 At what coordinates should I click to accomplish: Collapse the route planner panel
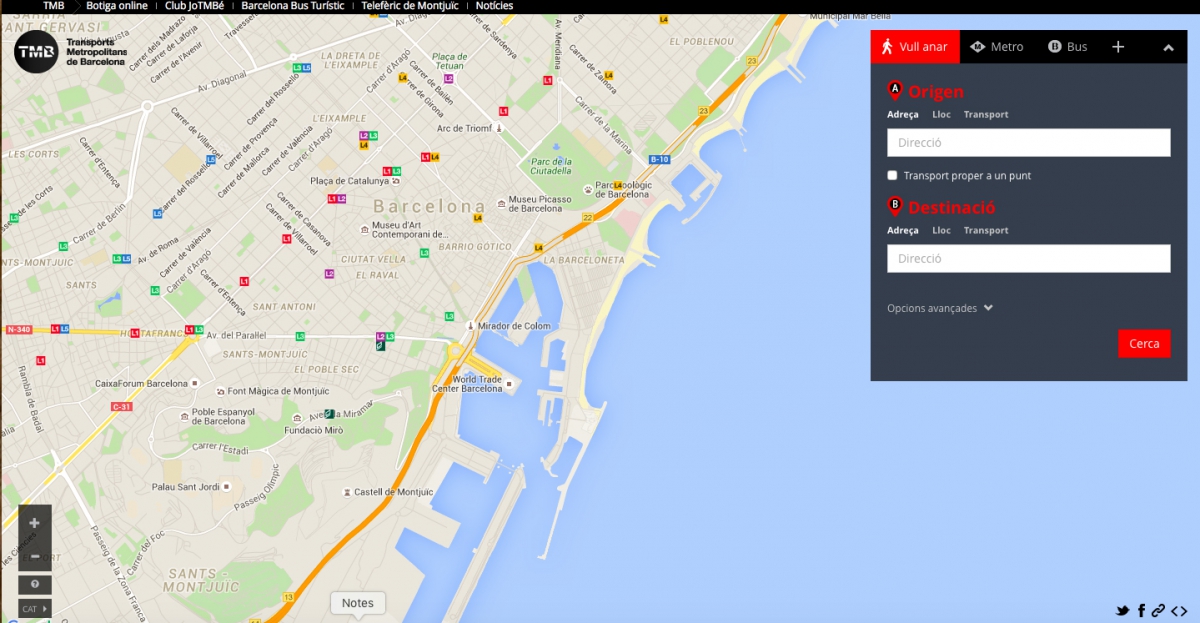coord(1168,47)
